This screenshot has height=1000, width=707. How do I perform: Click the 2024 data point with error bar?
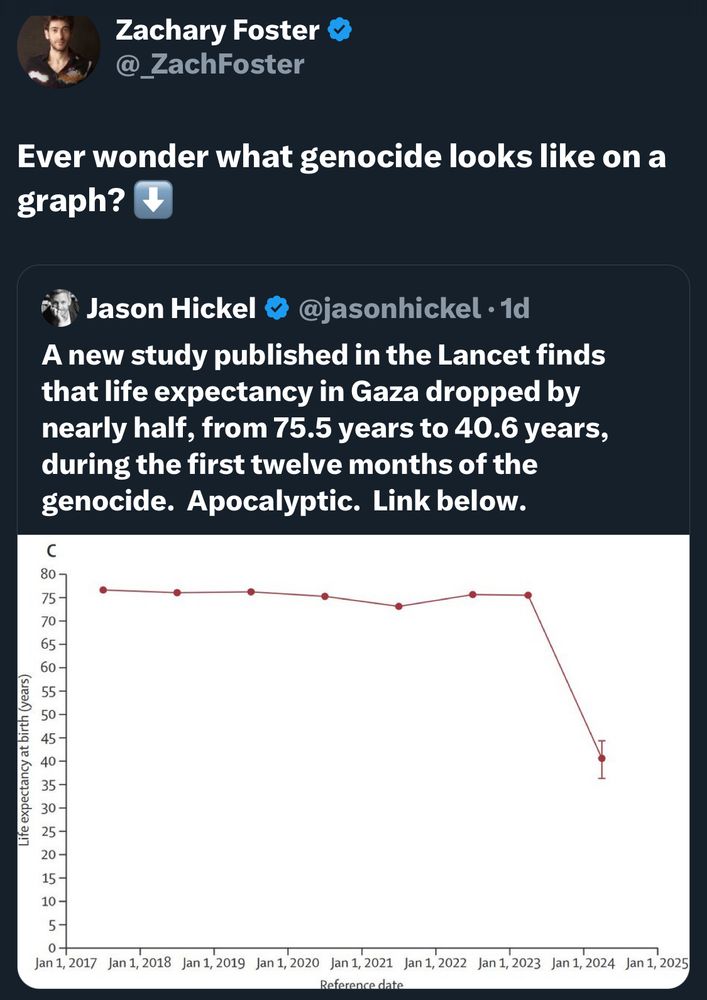[x=602, y=758]
